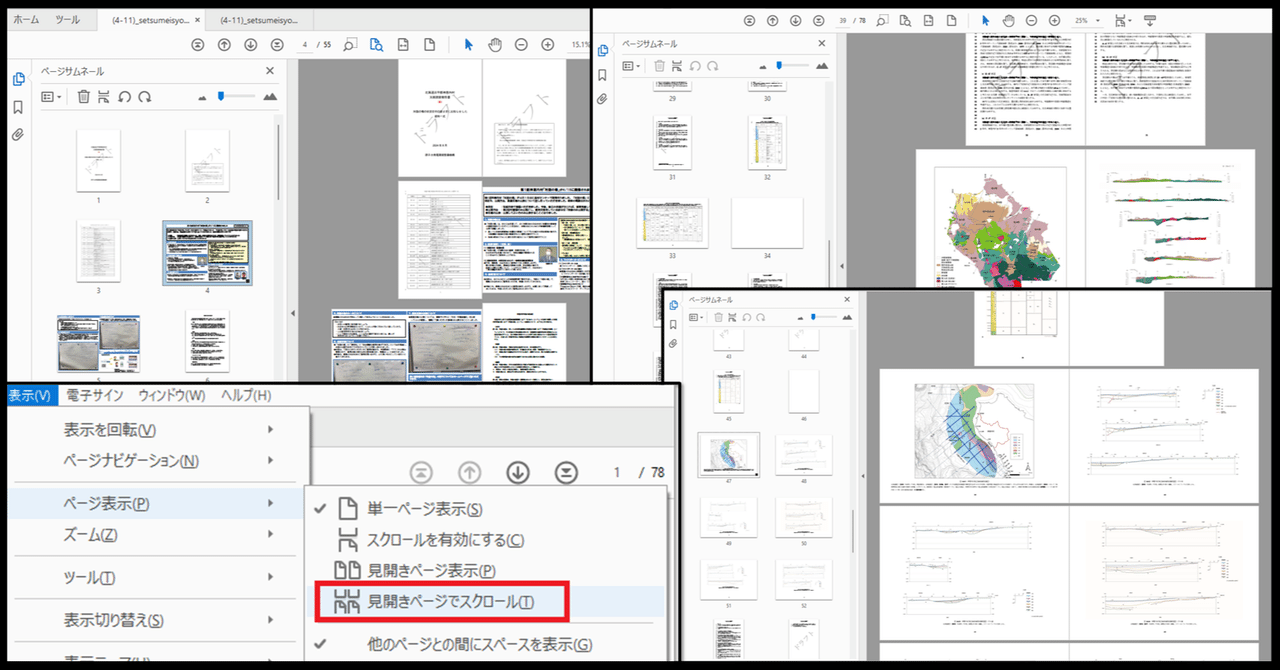
Task: Rotate pages counterclockwise in the thumbnail panel
Action: 126,97
